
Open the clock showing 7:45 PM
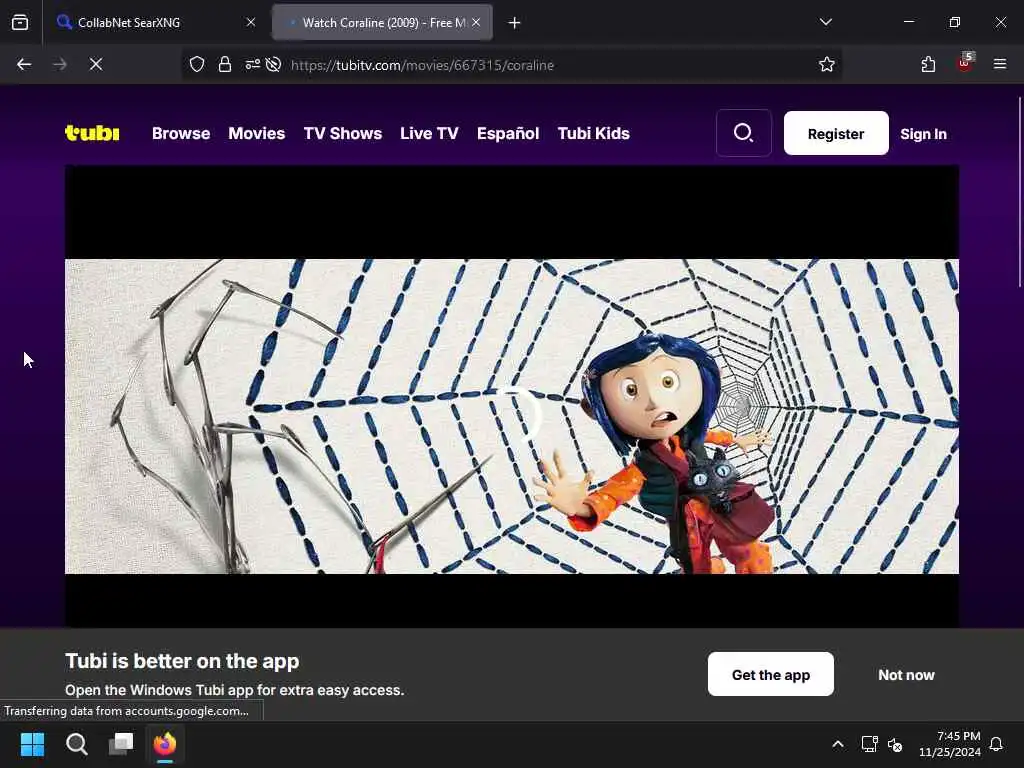click(x=950, y=744)
